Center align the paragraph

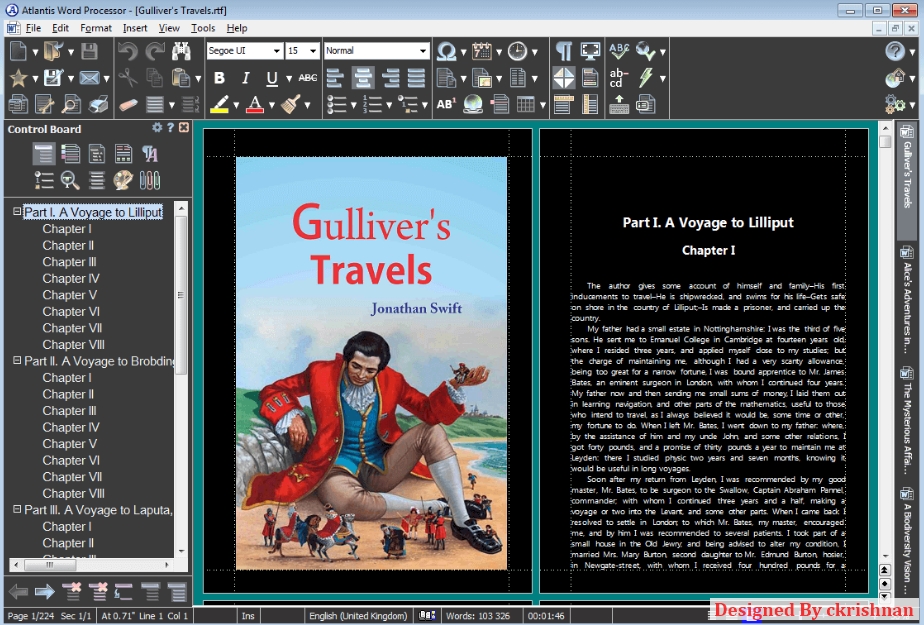pyautogui.click(x=363, y=78)
